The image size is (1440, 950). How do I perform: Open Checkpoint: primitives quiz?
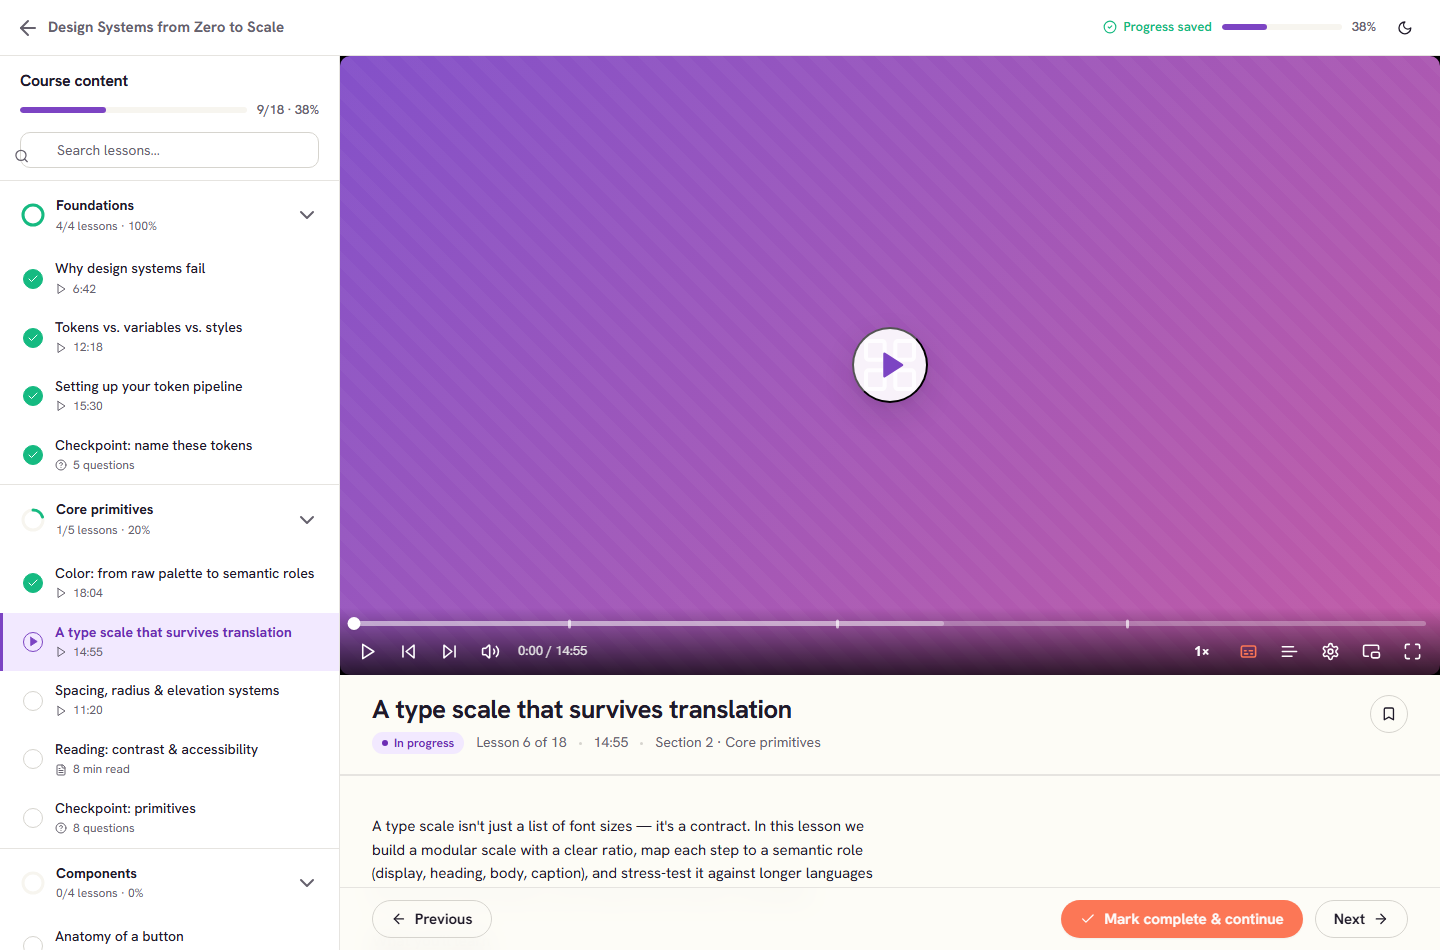pos(170,818)
